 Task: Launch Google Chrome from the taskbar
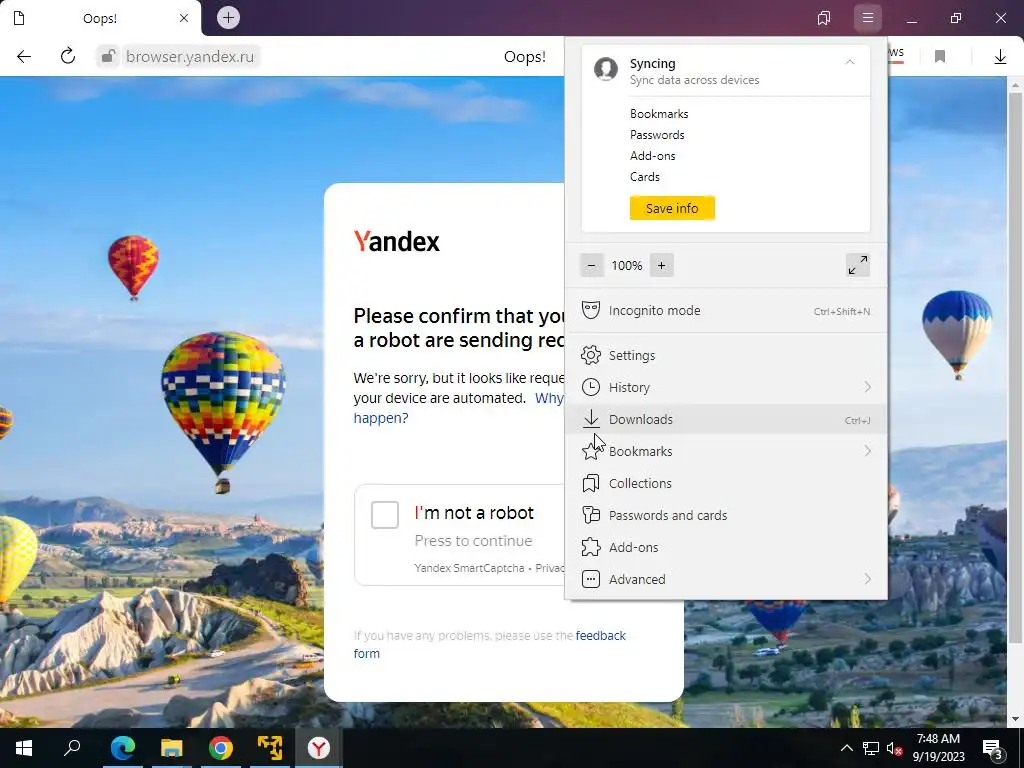(221, 748)
